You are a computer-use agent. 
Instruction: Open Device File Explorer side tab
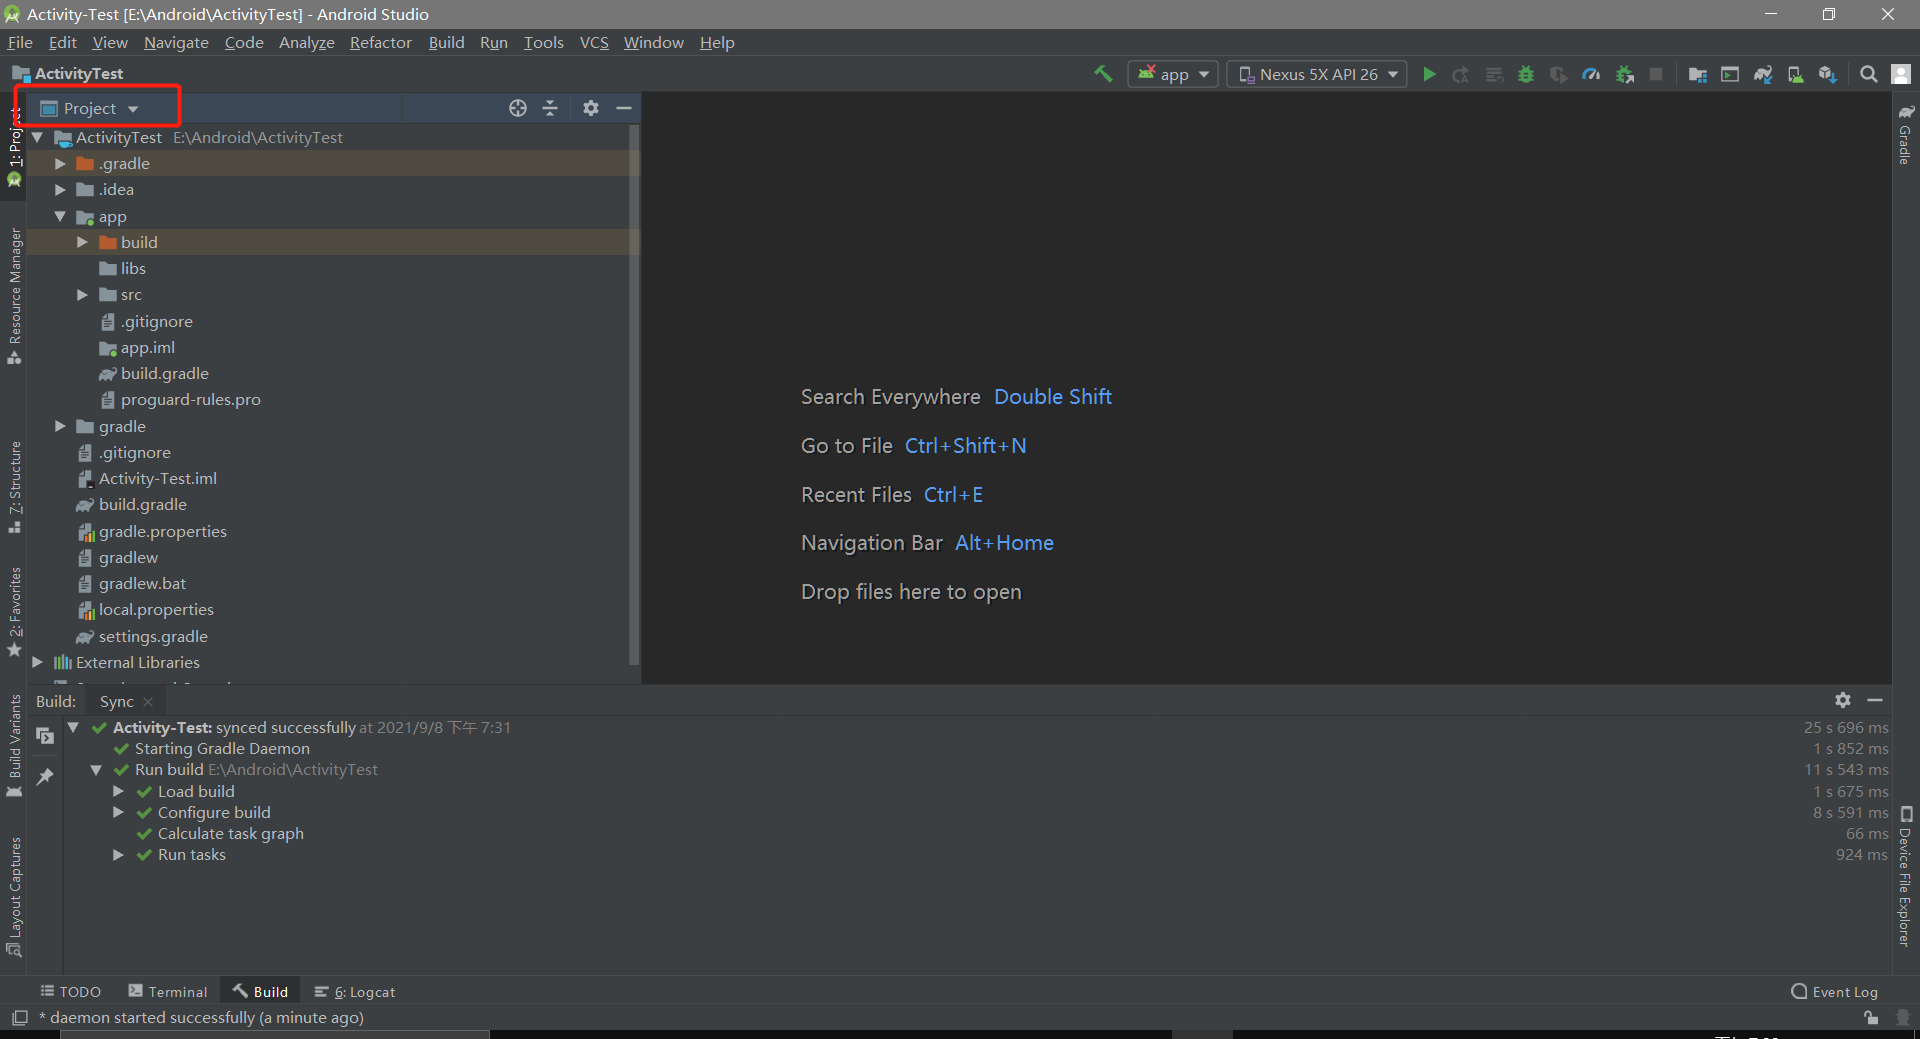(1905, 876)
